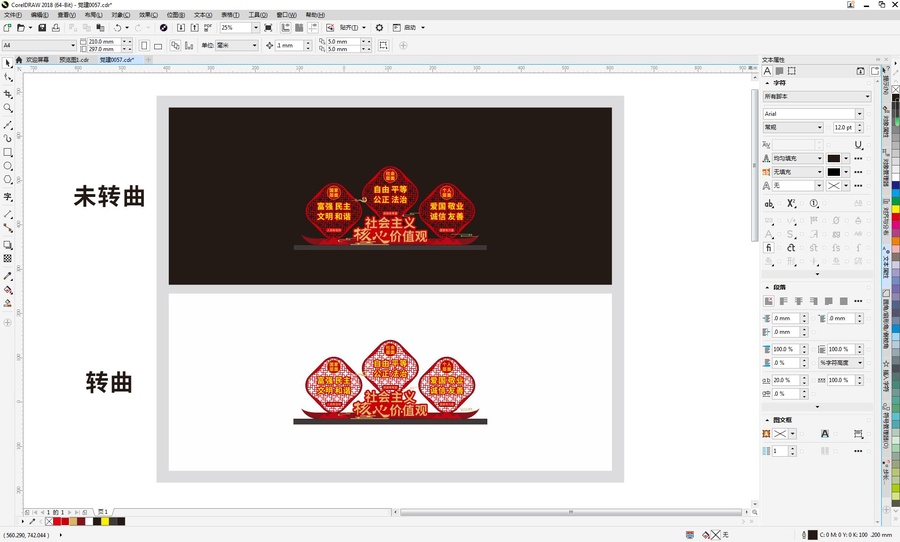
Task: Open the Edit menu
Action: 40,15
